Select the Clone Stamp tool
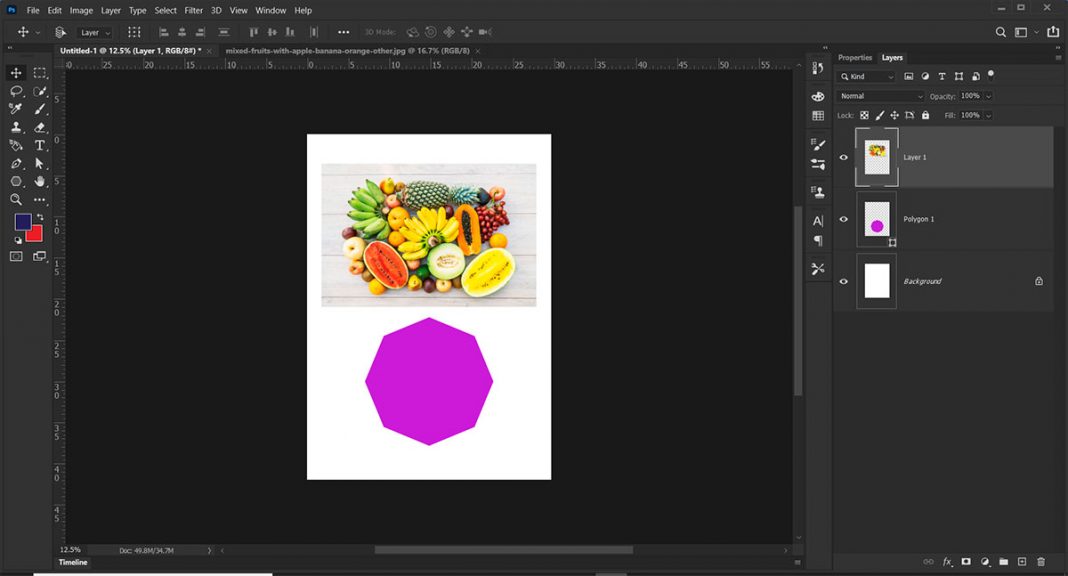The image size is (1068, 576). (x=15, y=127)
